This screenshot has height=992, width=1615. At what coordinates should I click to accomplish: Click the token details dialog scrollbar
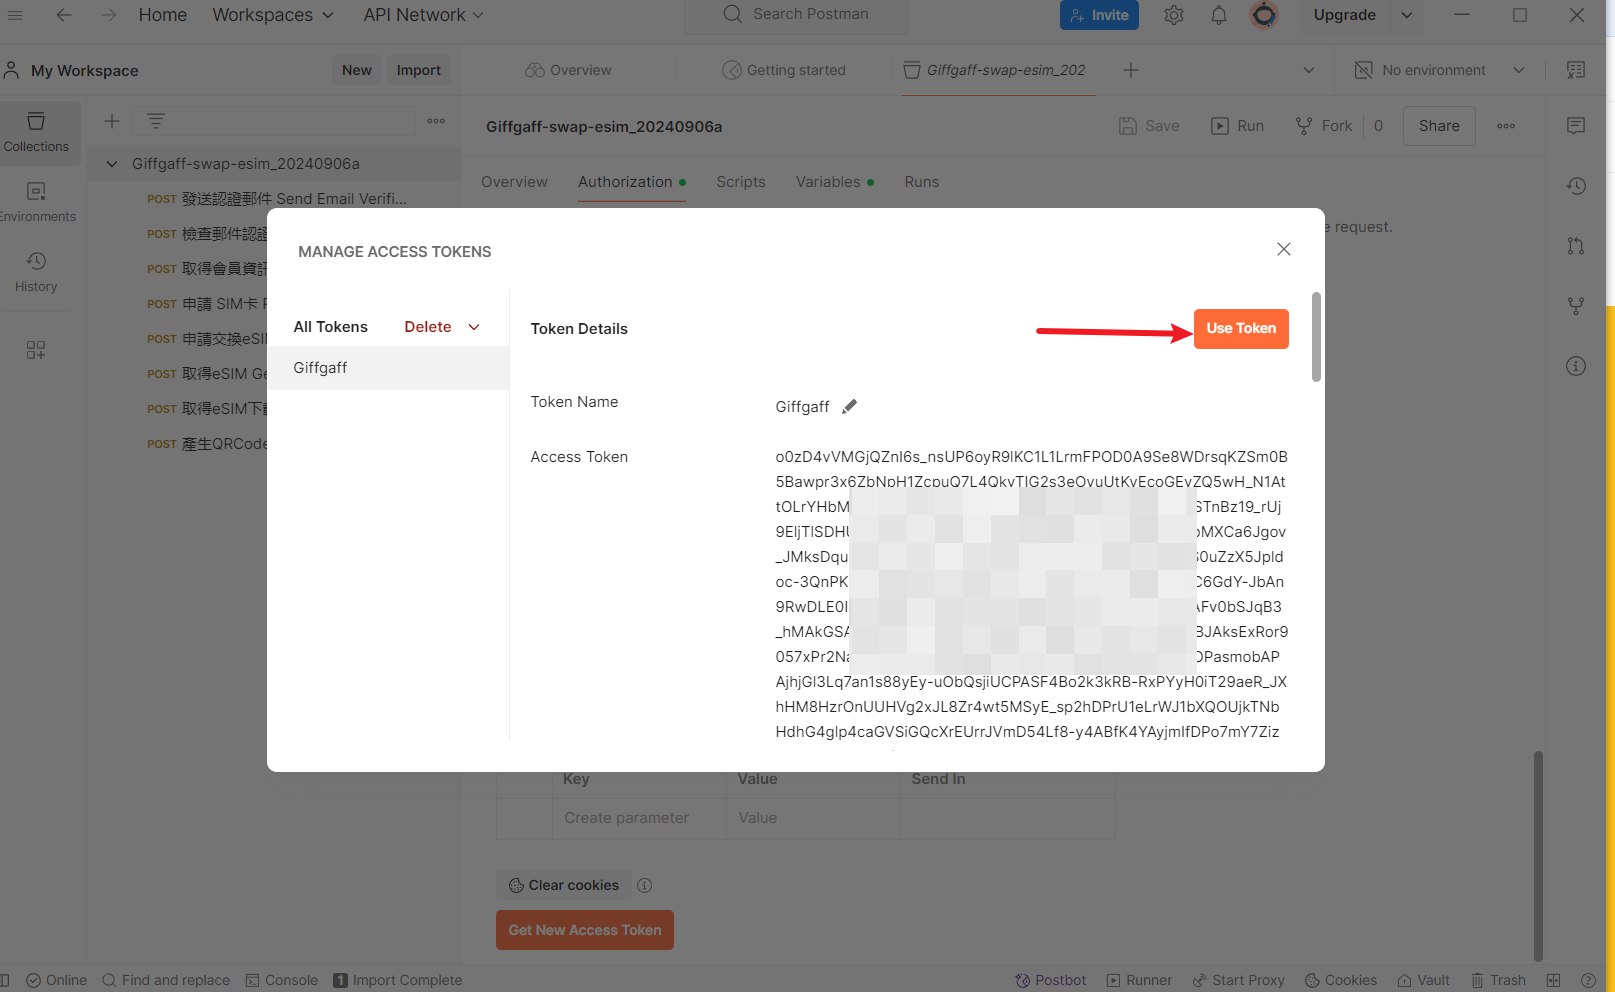(1316, 337)
